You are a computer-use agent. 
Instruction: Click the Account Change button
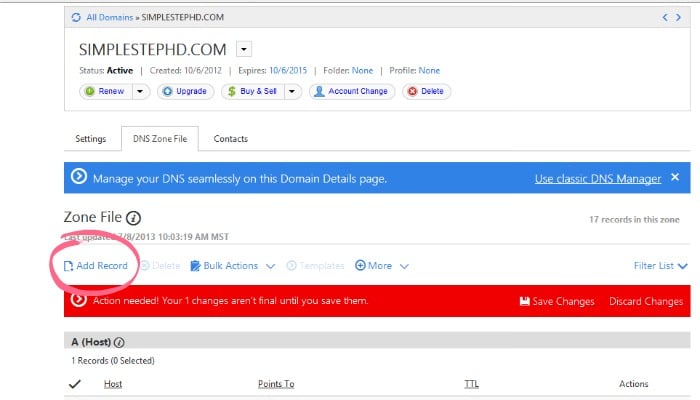[x=352, y=91]
